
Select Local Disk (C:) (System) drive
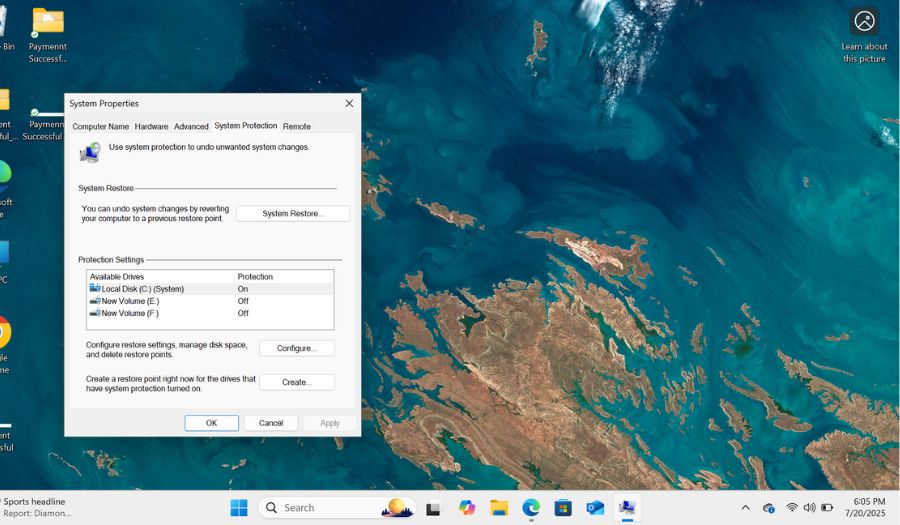142,289
